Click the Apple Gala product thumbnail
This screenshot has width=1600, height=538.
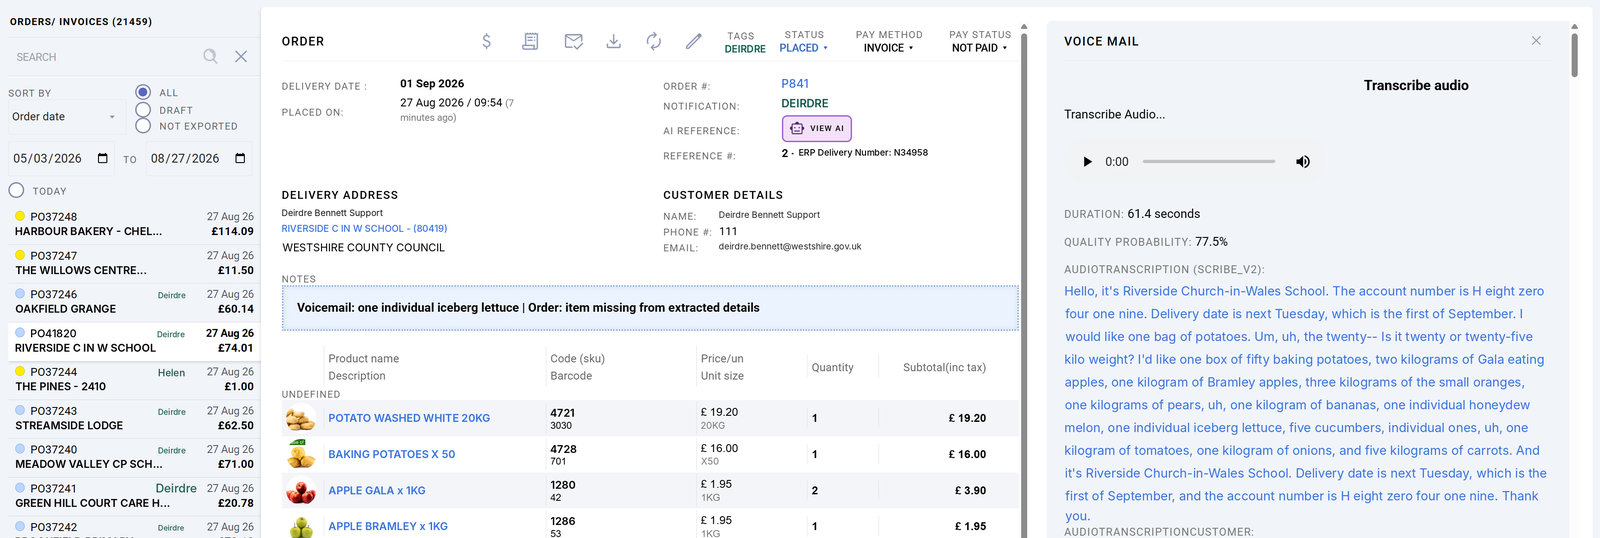click(x=300, y=490)
